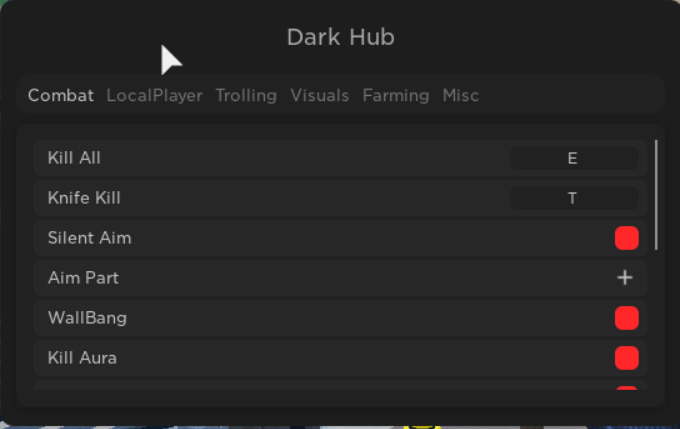The image size is (680, 429).
Task: Click the Silent Aim label text
Action: (x=89, y=238)
